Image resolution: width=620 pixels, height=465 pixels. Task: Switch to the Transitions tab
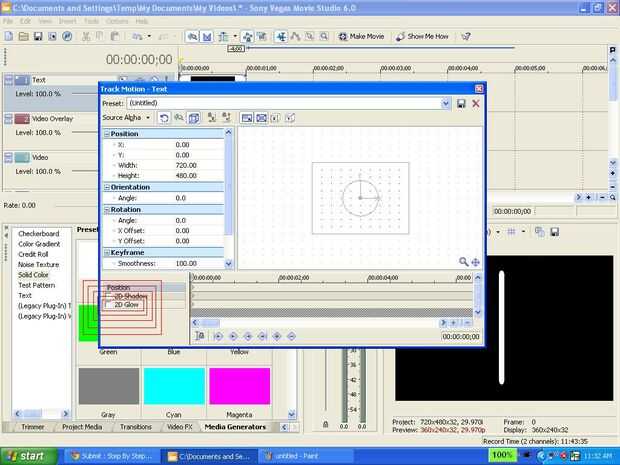(136, 427)
